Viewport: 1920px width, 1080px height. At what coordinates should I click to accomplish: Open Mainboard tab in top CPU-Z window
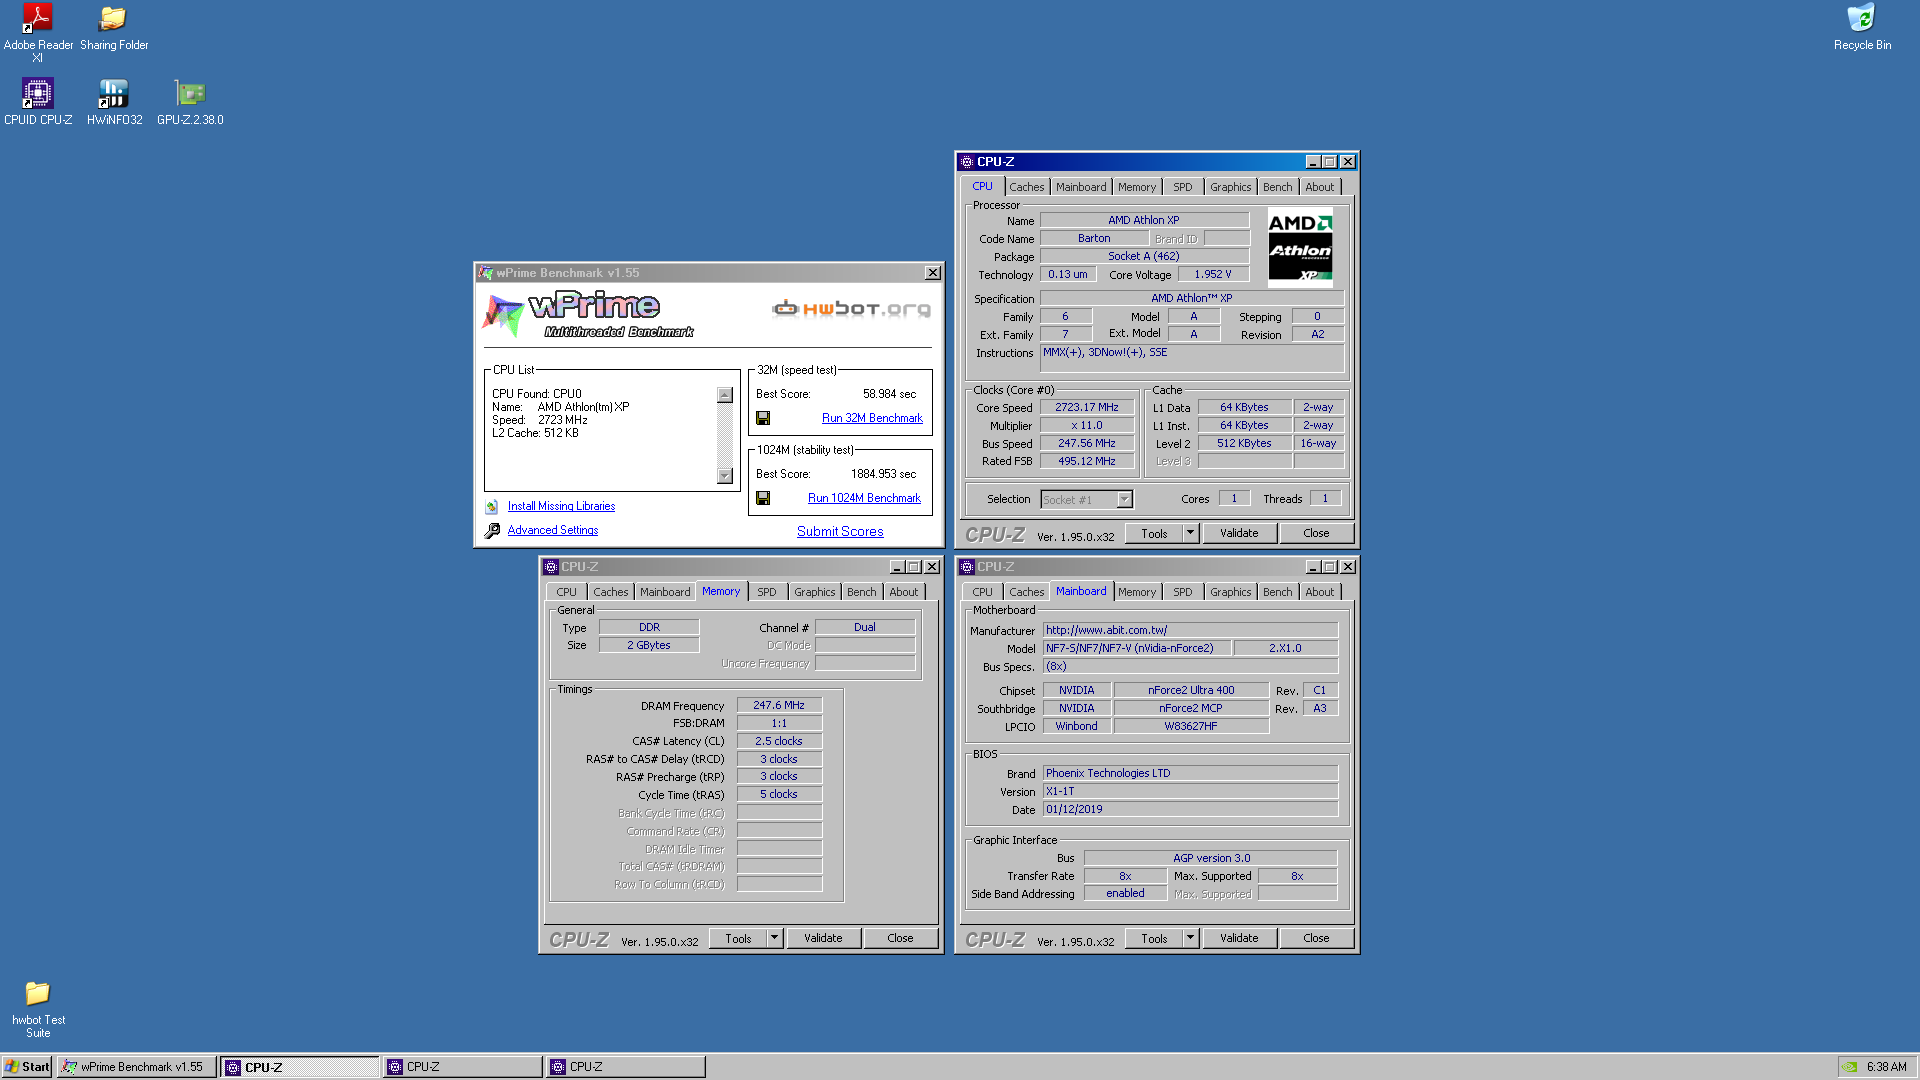(x=1081, y=187)
